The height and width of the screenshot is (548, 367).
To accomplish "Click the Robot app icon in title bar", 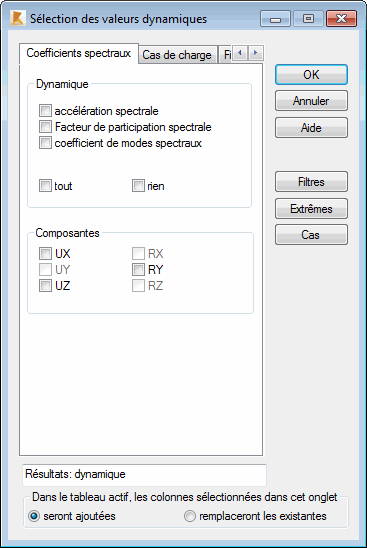I will tap(17, 18).
